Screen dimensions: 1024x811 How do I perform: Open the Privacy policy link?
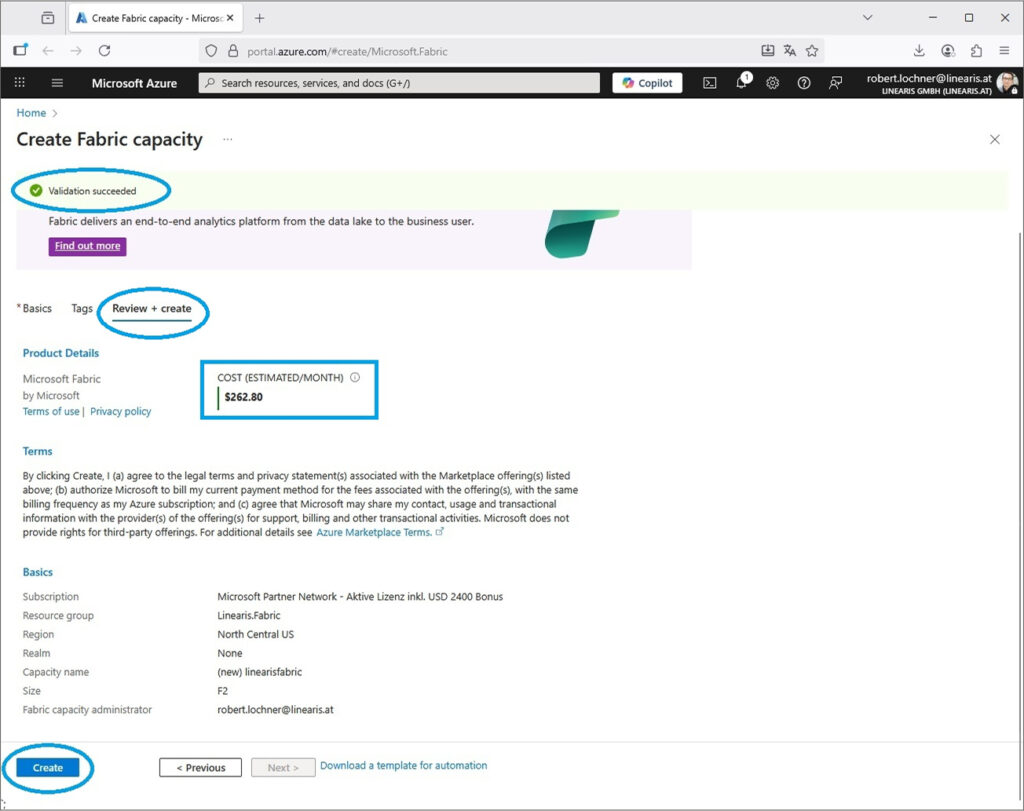click(121, 411)
